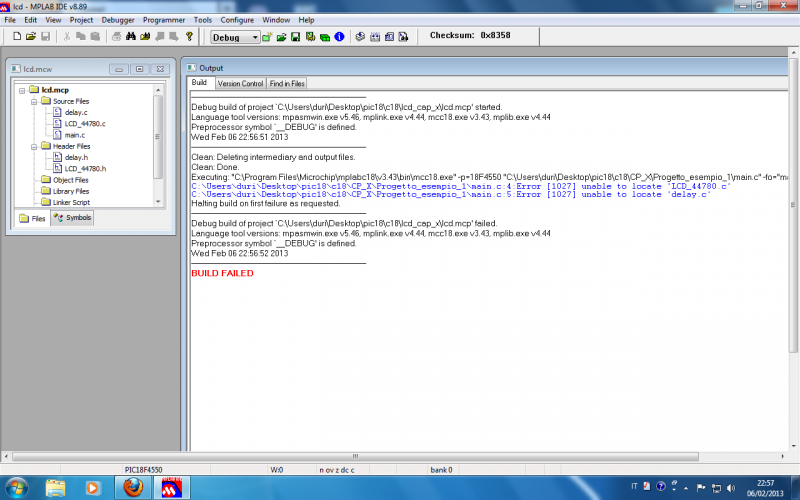Open the Tools menu
This screenshot has width=800, height=500.
[203, 20]
